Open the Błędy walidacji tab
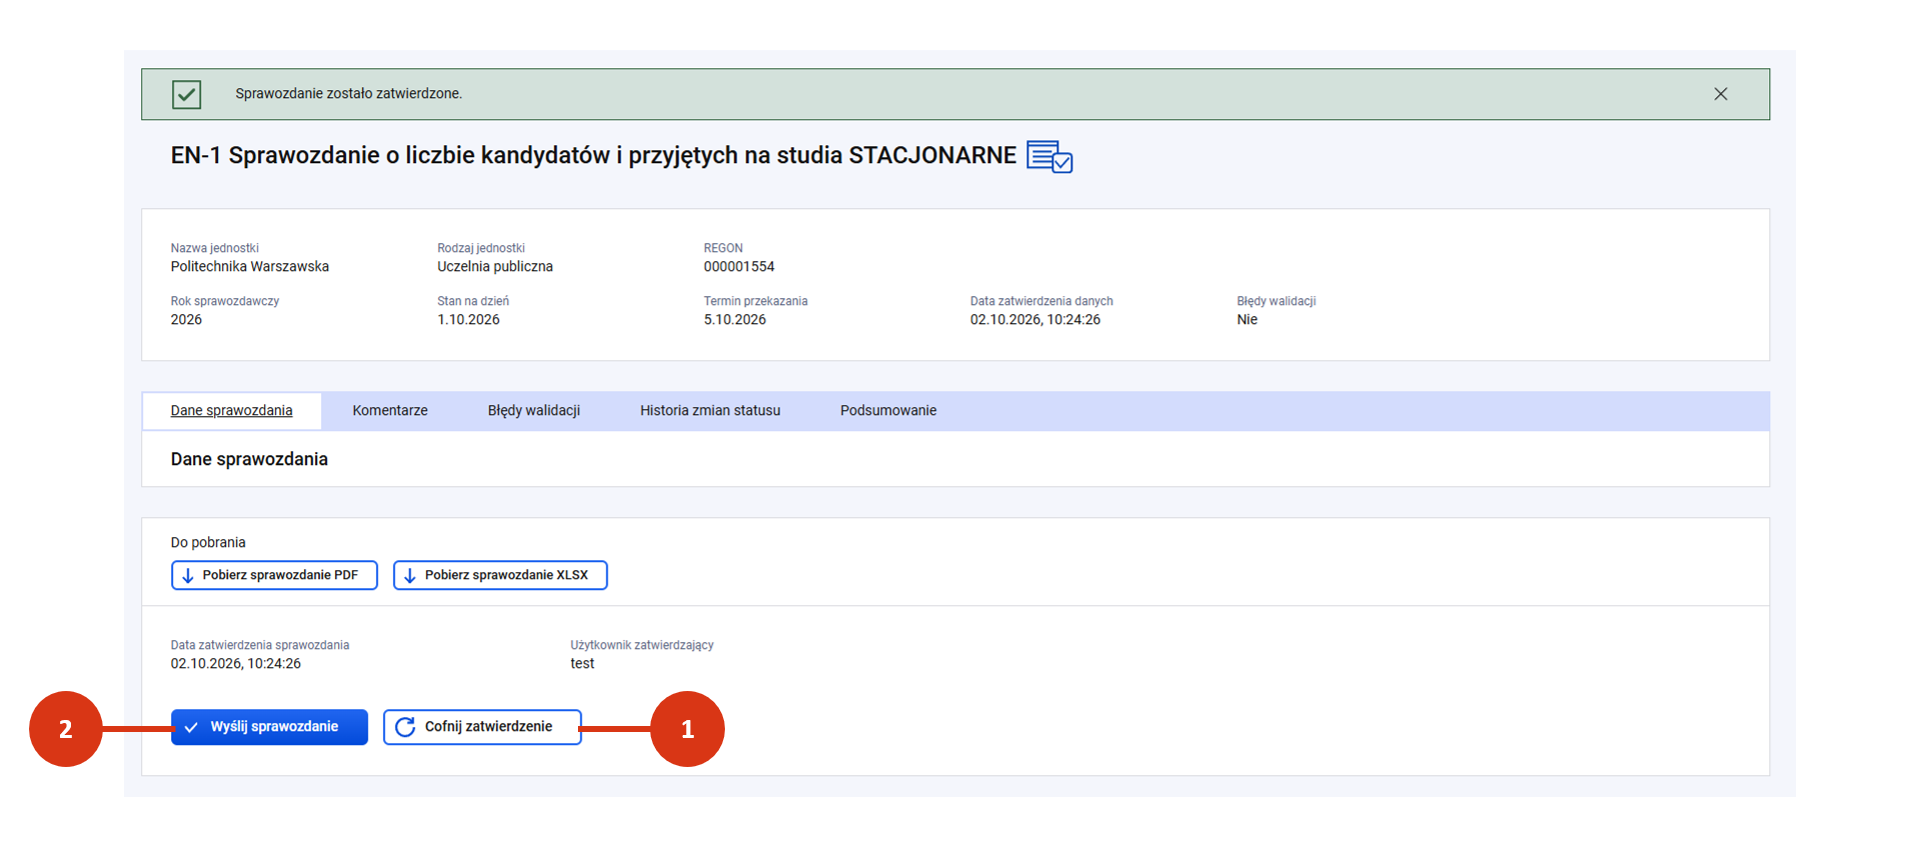This screenshot has width=1919, height=854. point(534,411)
